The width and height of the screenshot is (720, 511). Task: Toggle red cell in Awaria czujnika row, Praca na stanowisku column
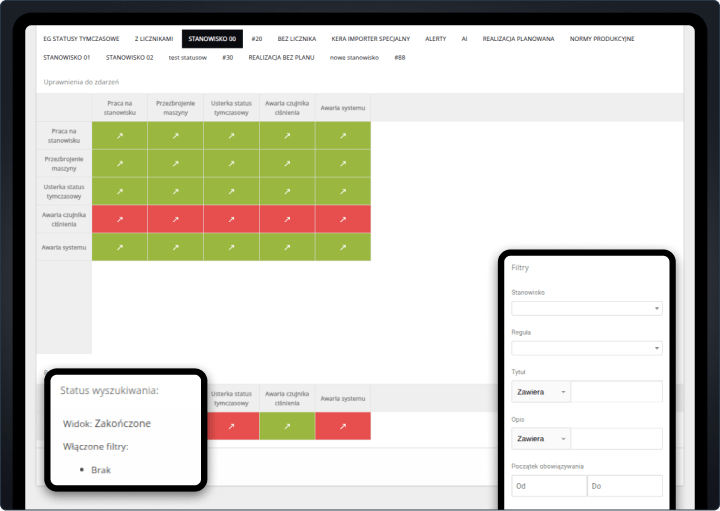click(x=119, y=218)
